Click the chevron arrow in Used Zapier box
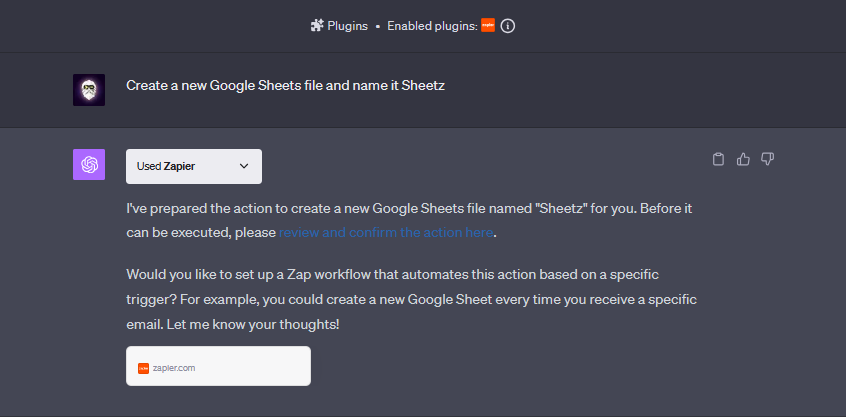 [244, 166]
